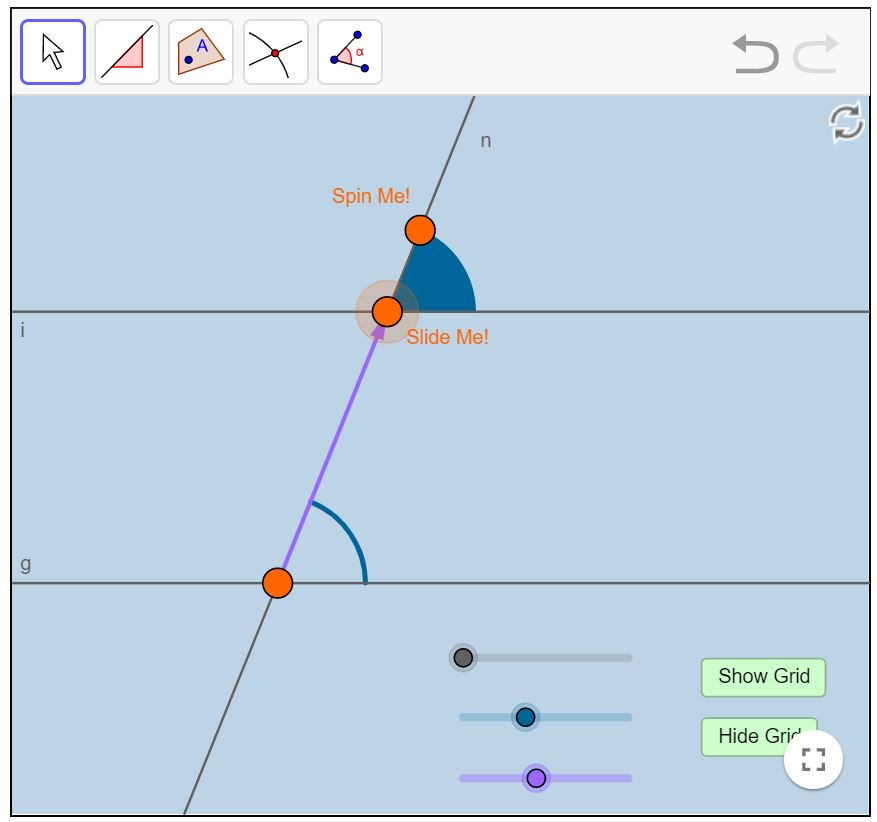Click the line label i
Screen dimensions: 877x822
coord(22,330)
